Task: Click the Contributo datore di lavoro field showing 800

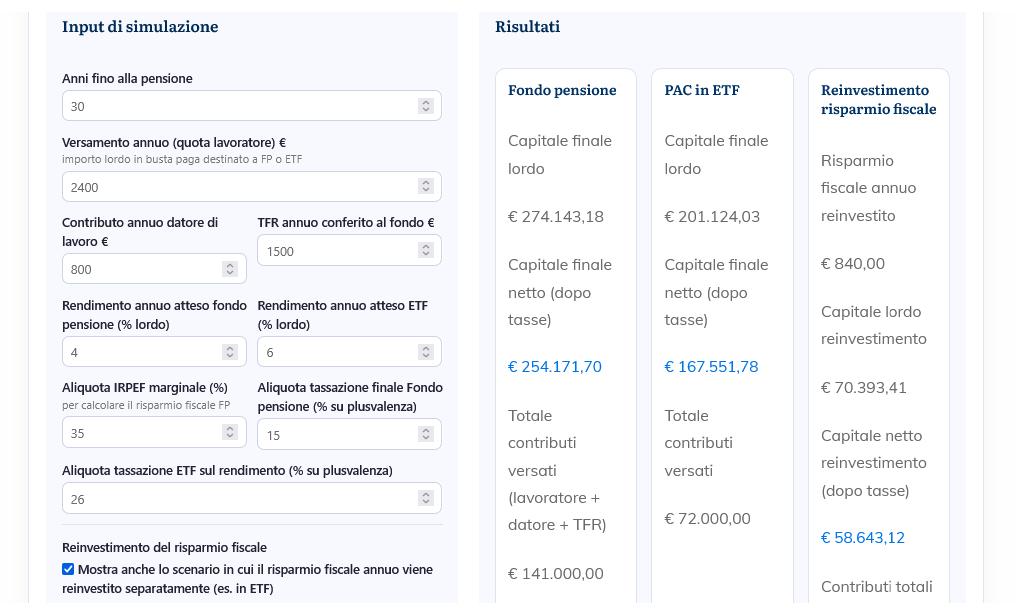Action: click(140, 269)
